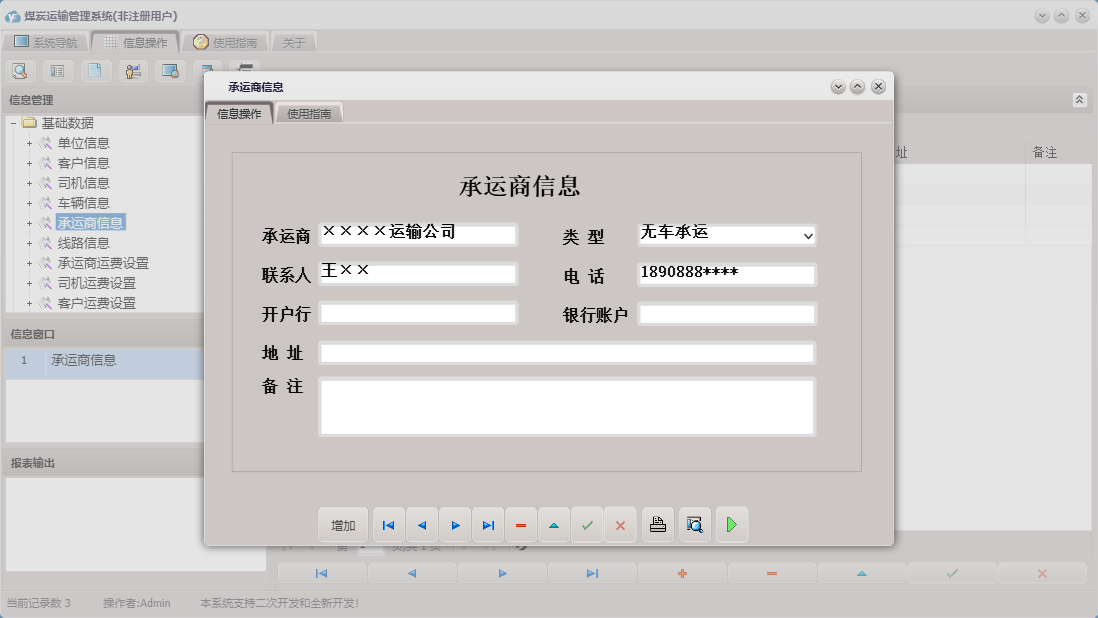Viewport: 1098px width, 618px height.
Task: Click the magnifier preview icon on the top toolbar
Action: 20,70
